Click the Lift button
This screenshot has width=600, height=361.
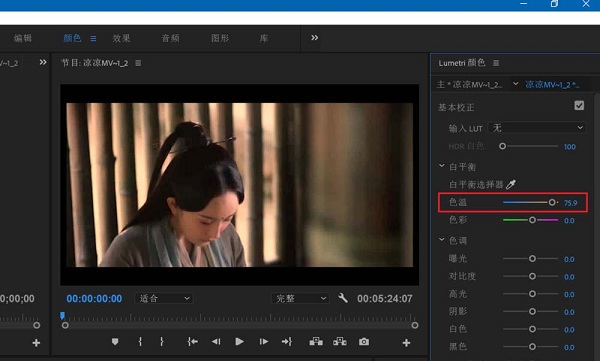tap(316, 341)
